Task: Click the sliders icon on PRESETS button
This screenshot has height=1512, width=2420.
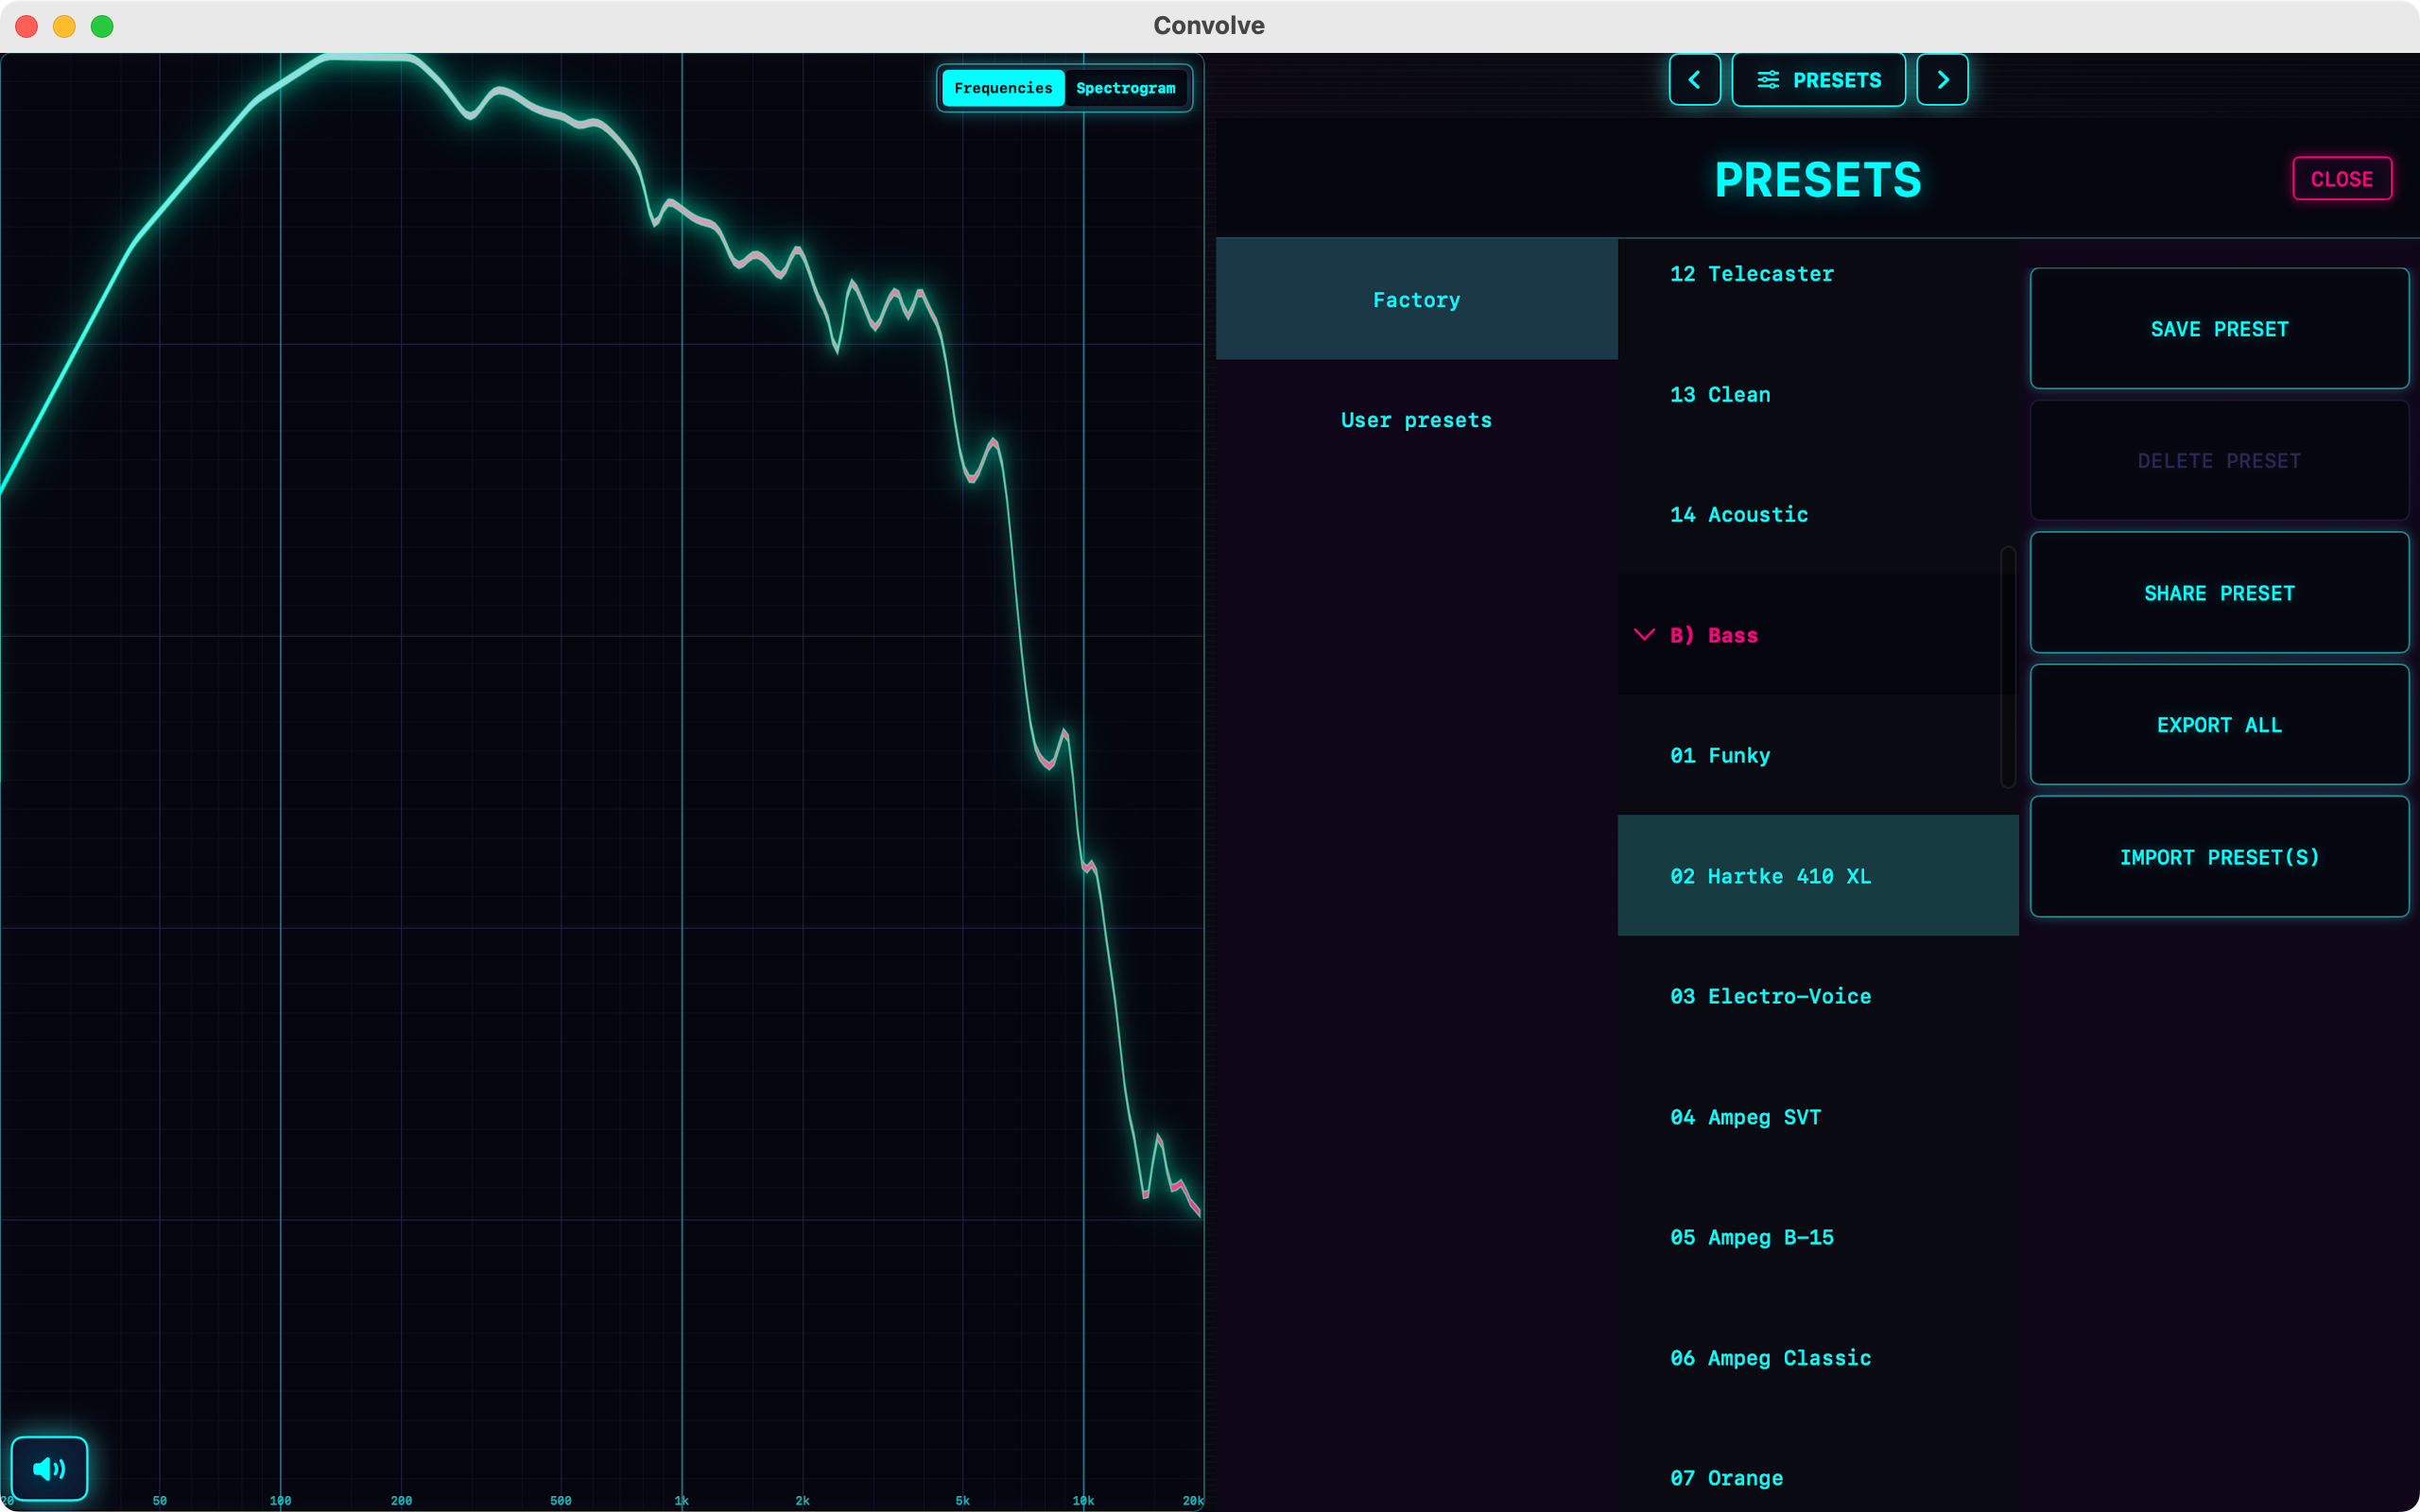Action: click(x=1768, y=80)
